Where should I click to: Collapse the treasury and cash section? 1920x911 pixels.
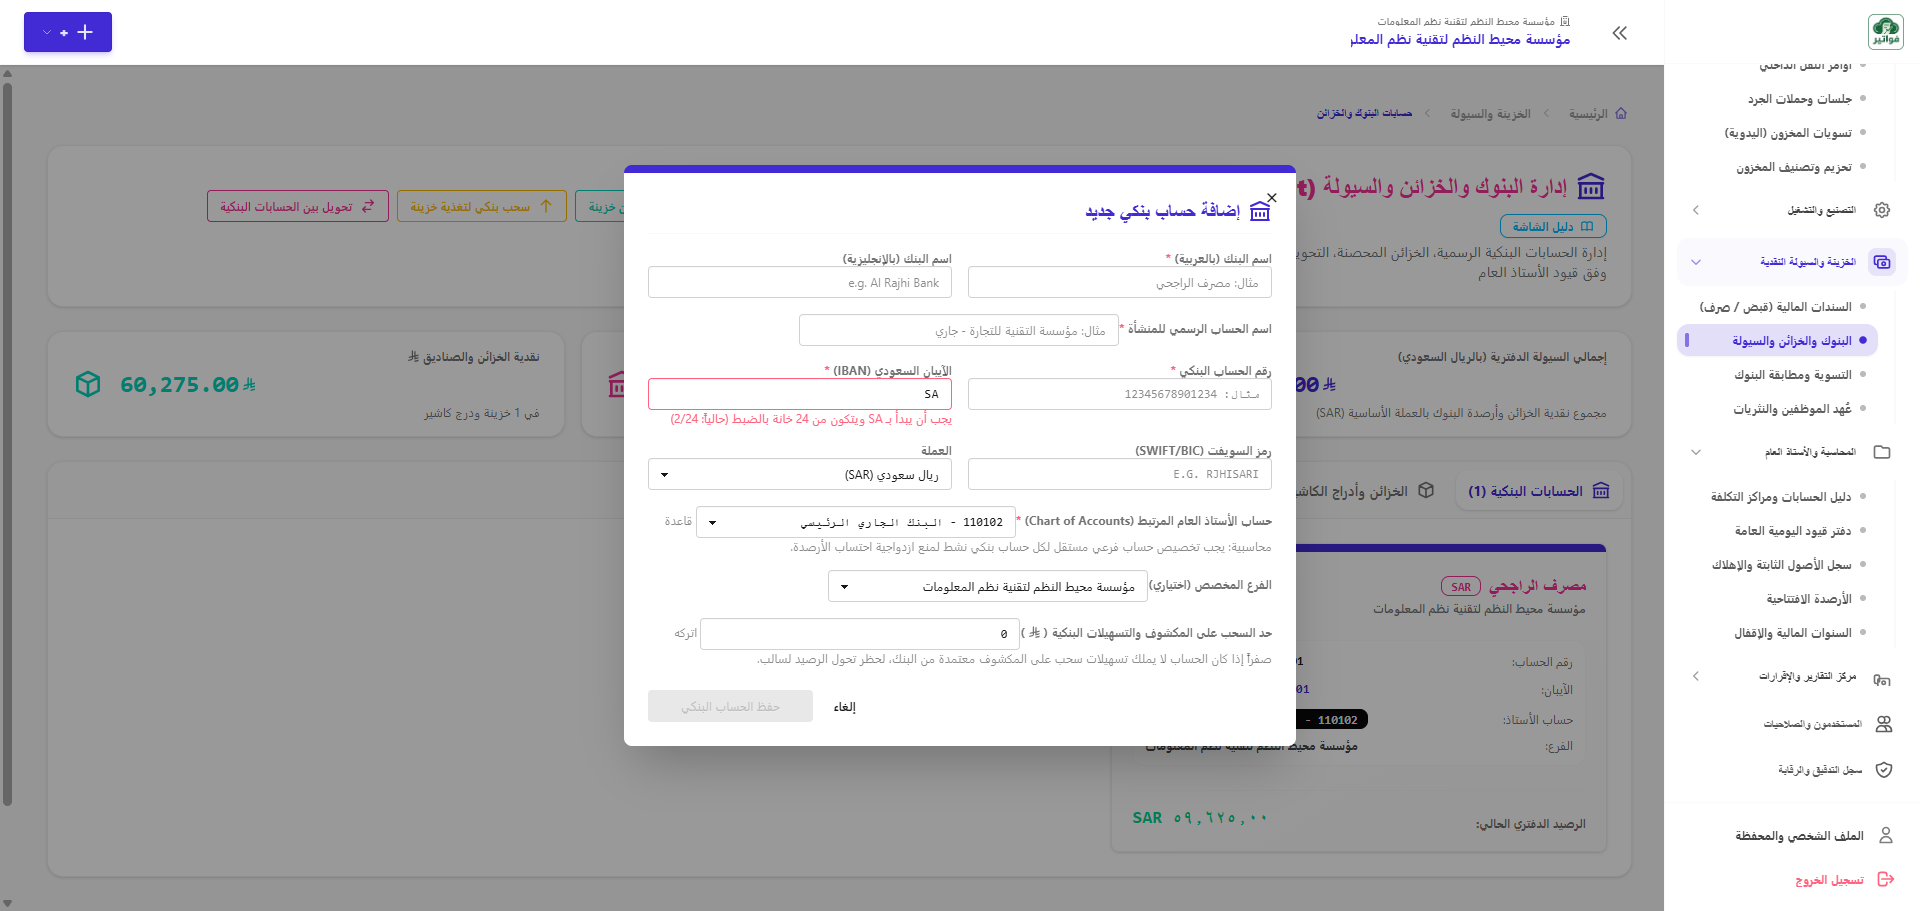[x=1695, y=262]
